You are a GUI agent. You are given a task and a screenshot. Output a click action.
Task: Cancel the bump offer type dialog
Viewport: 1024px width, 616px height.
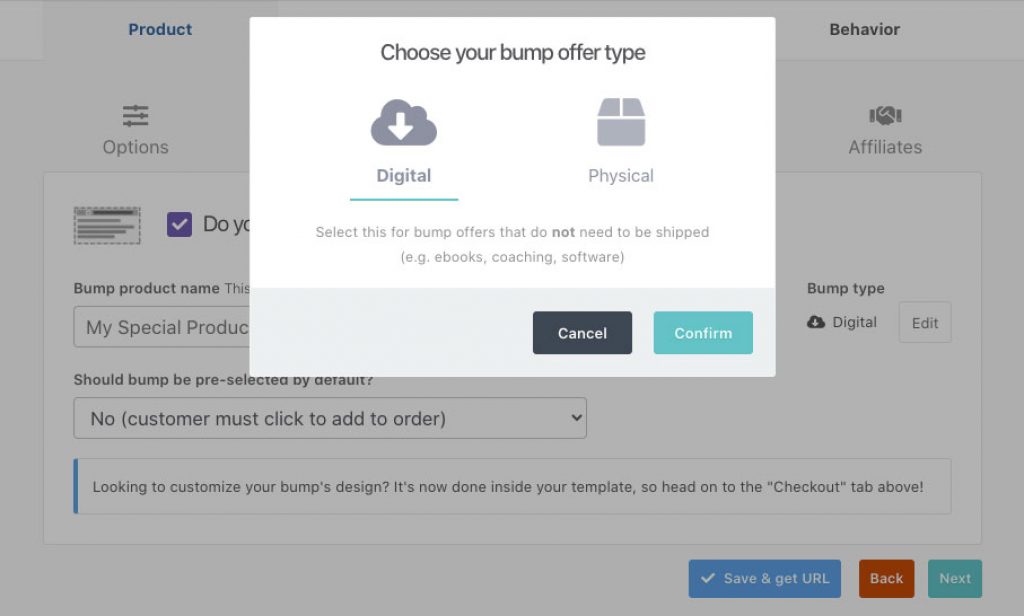582,332
